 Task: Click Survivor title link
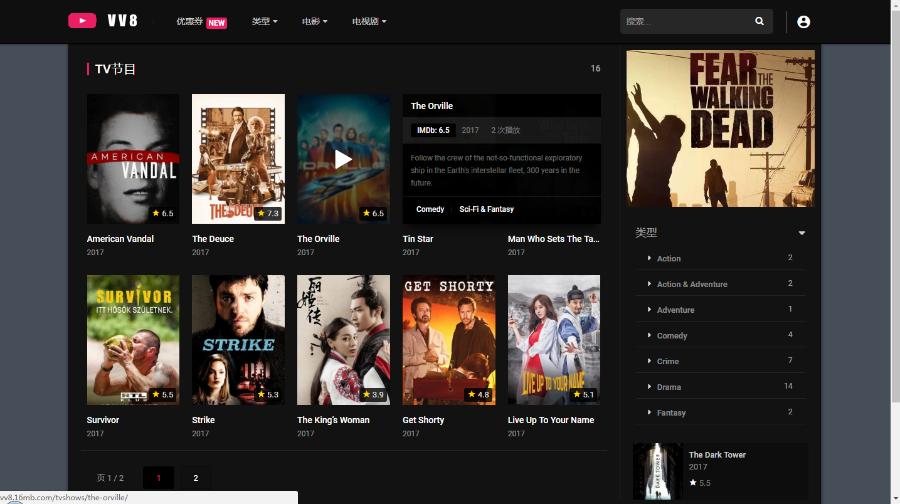click(x=103, y=420)
